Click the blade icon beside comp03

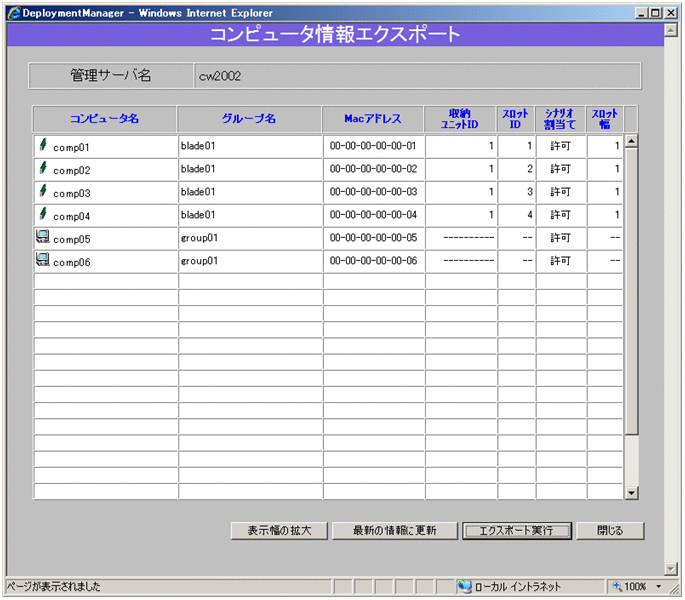42,190
